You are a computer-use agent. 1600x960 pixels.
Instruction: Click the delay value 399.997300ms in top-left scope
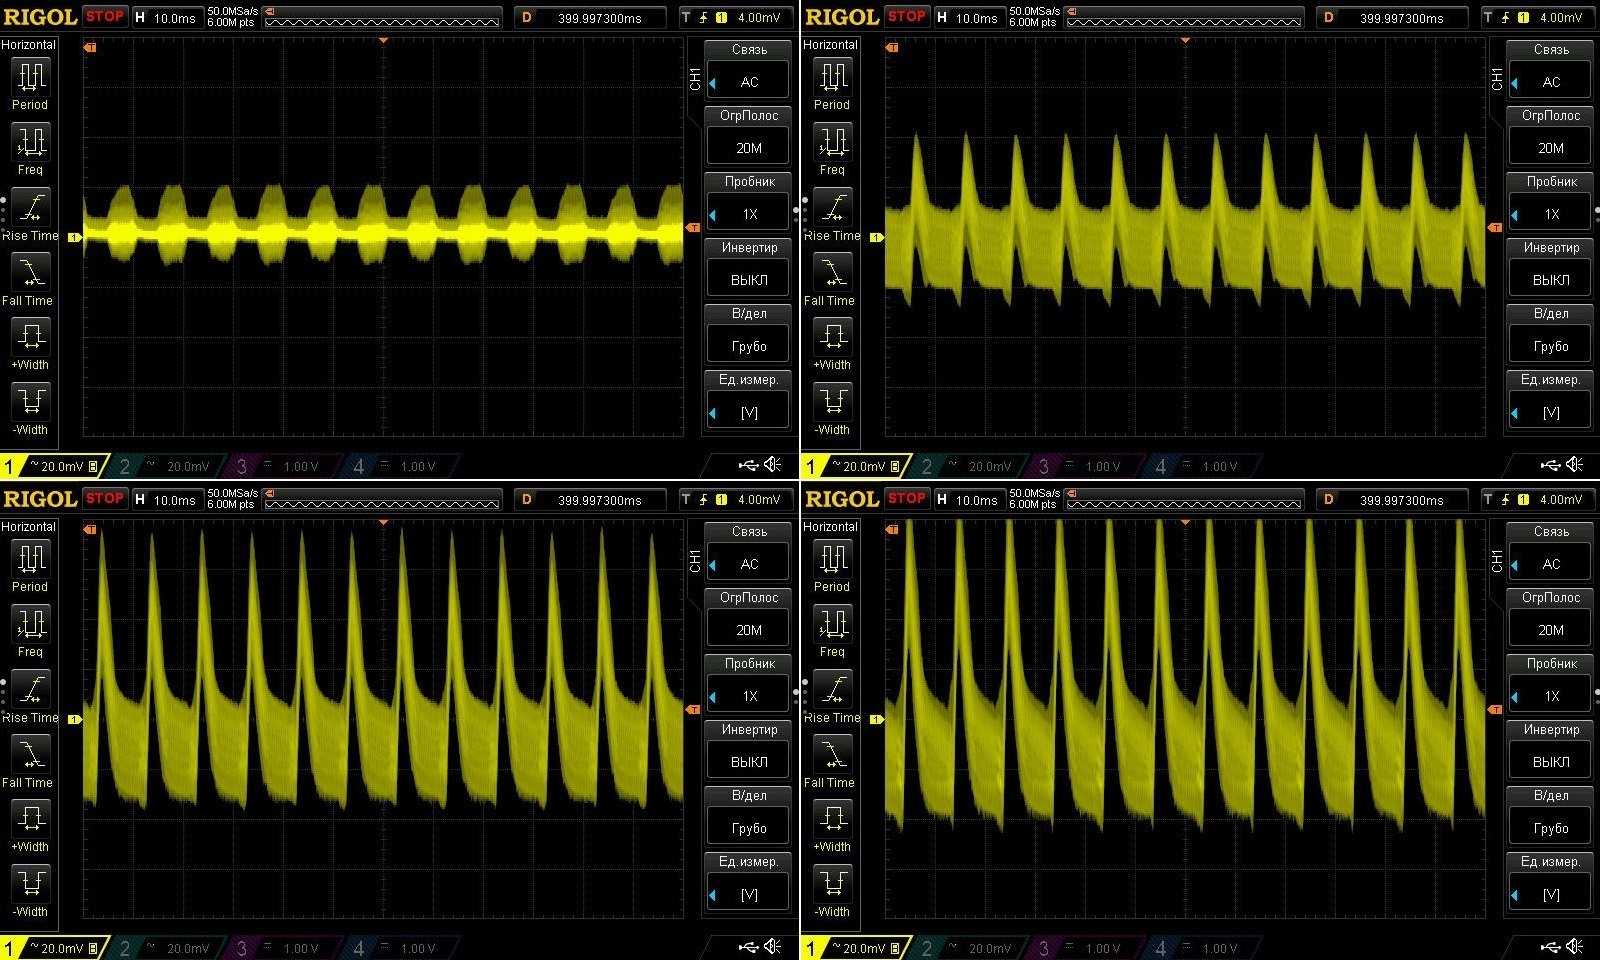(x=599, y=18)
